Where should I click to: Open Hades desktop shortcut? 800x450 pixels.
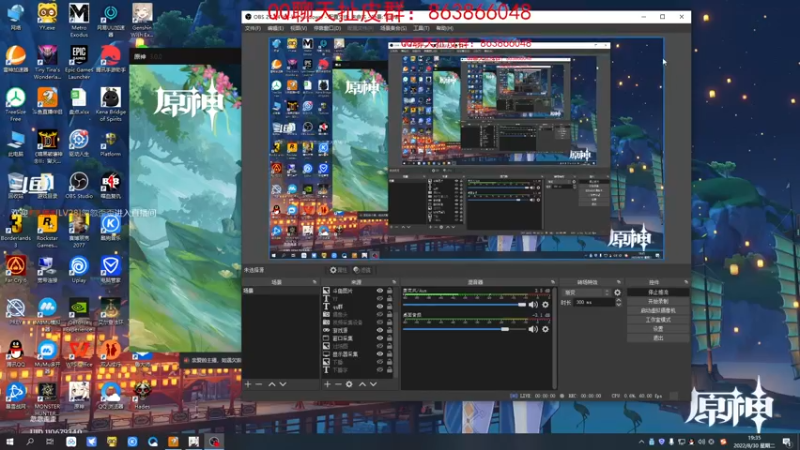142,395
